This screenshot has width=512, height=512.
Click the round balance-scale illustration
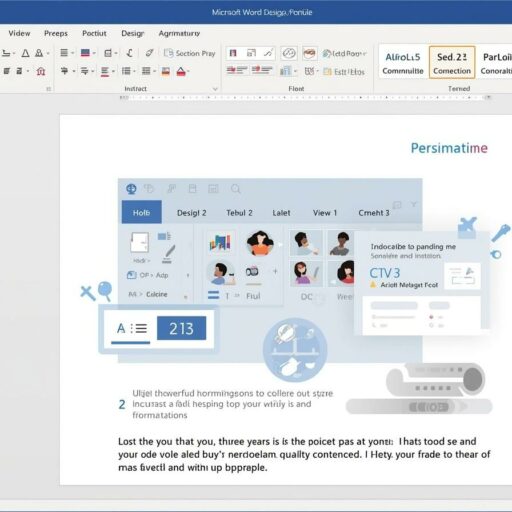[x=295, y=350]
